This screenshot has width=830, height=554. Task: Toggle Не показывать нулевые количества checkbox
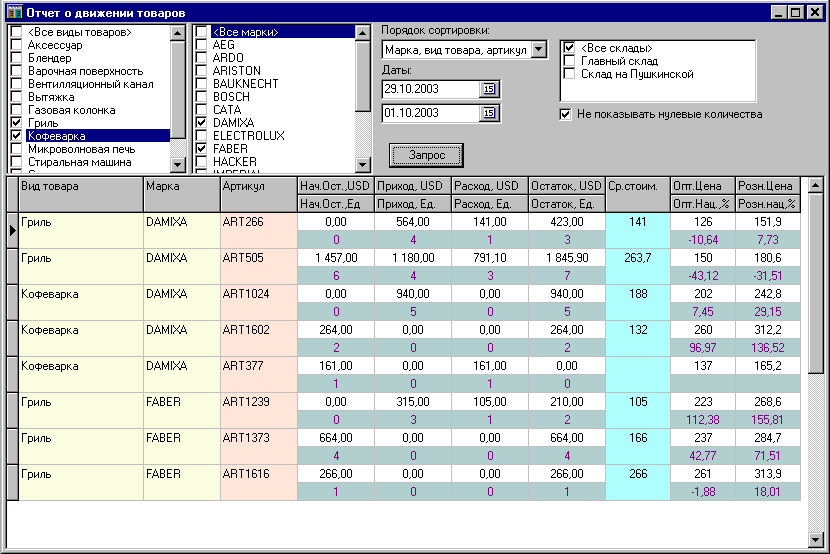pos(565,114)
